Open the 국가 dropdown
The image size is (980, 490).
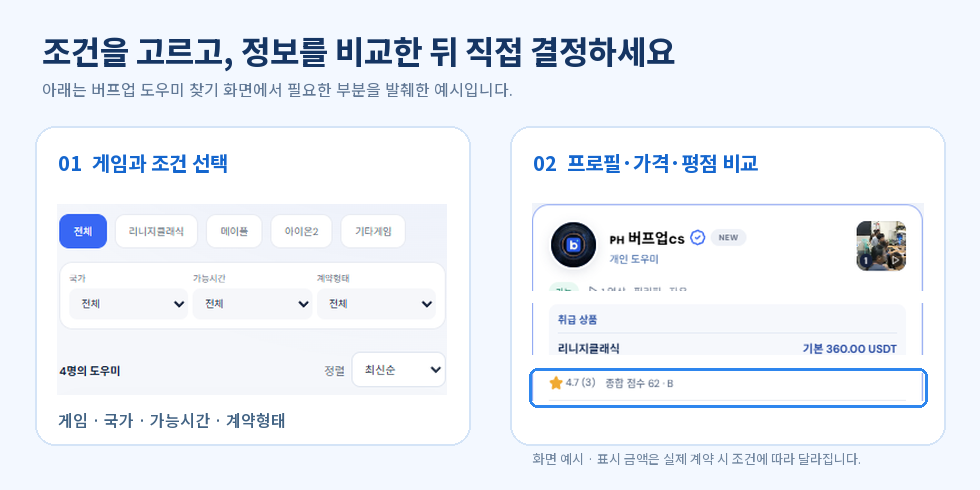pos(129,304)
